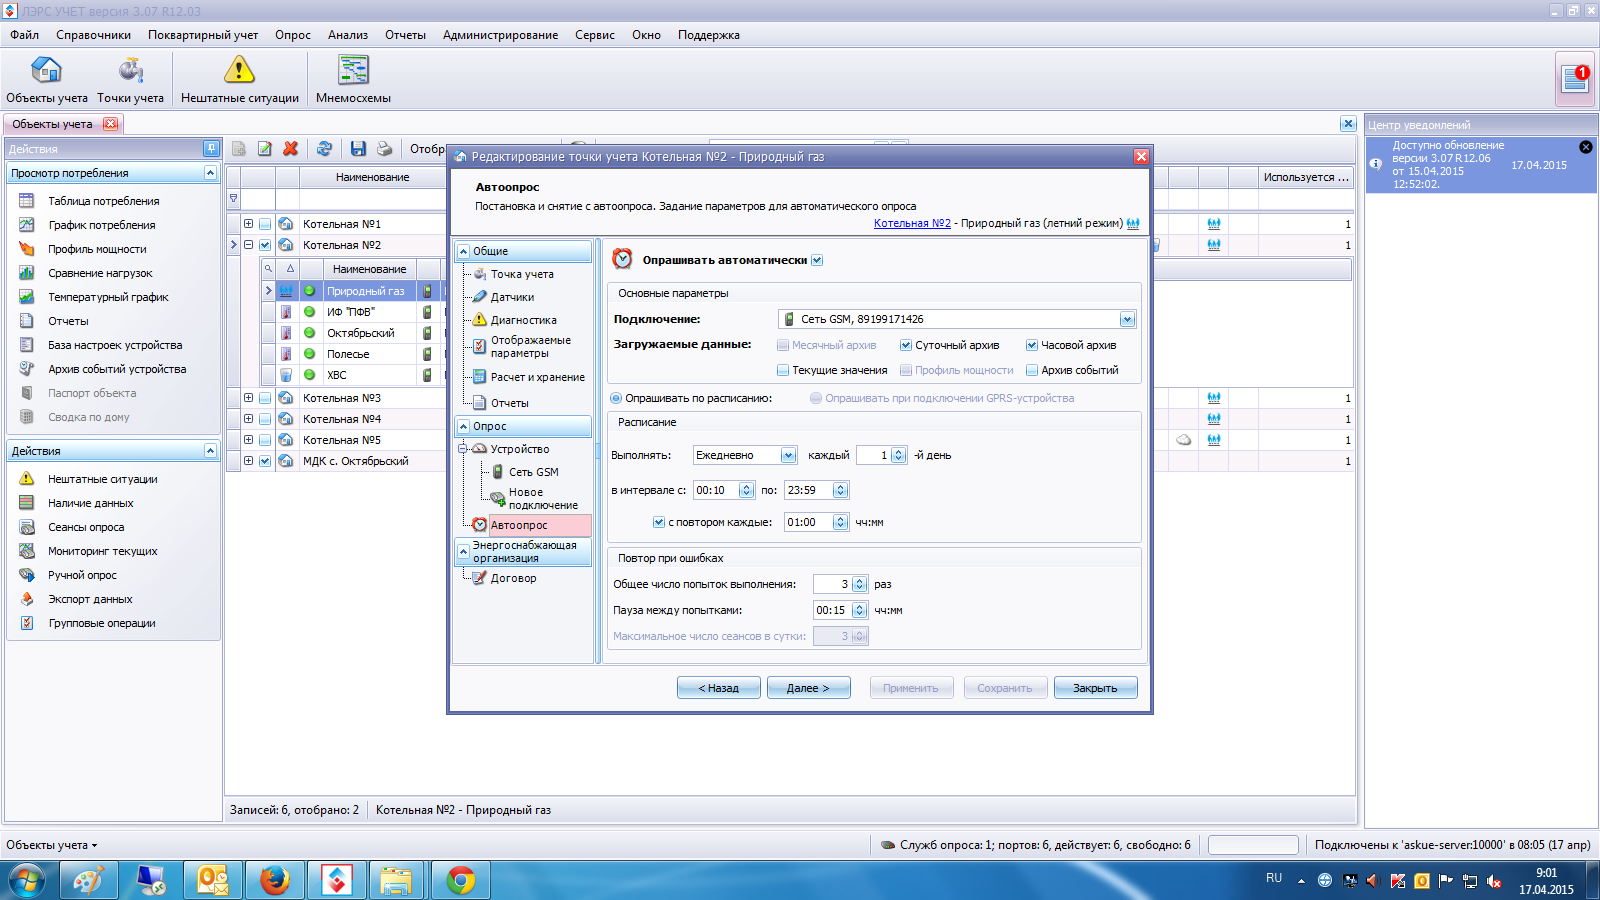The width and height of the screenshot is (1600, 900).
Task: Open Анализ menu
Action: [348, 35]
